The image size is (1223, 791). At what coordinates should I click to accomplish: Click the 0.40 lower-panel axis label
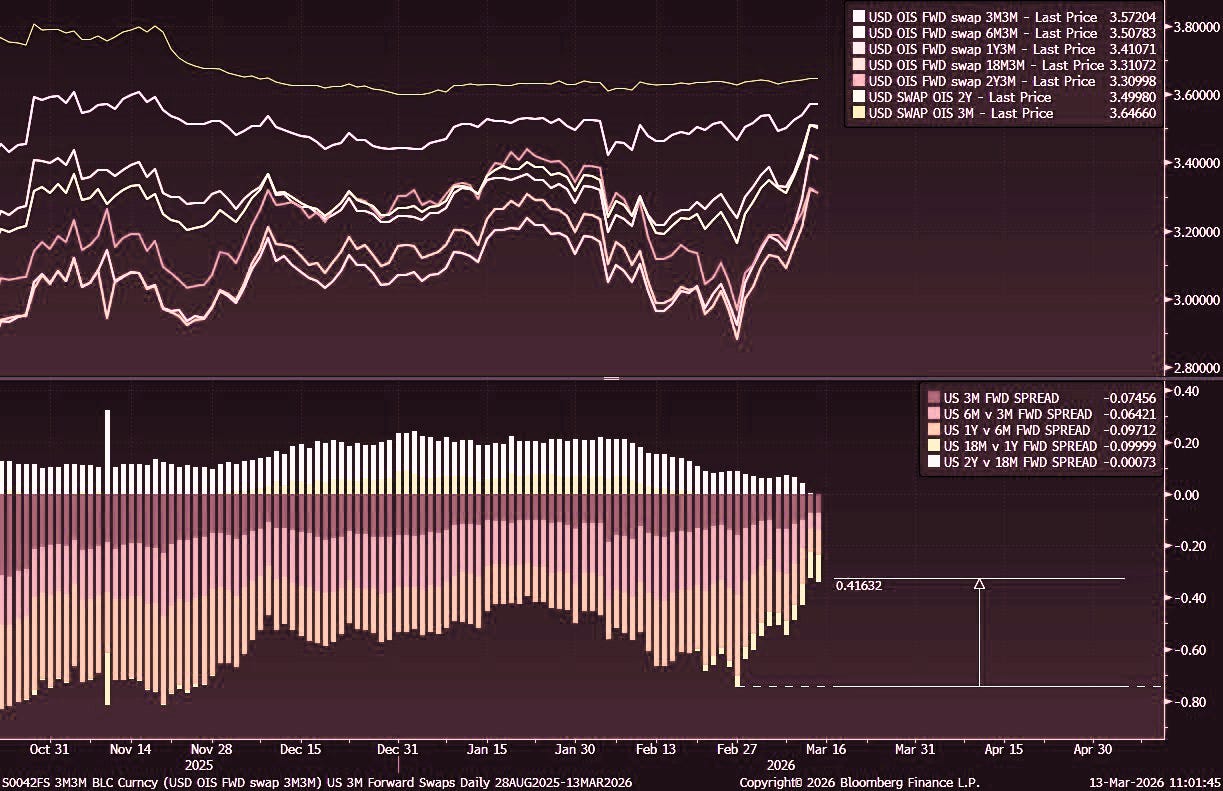pyautogui.click(x=1186, y=391)
